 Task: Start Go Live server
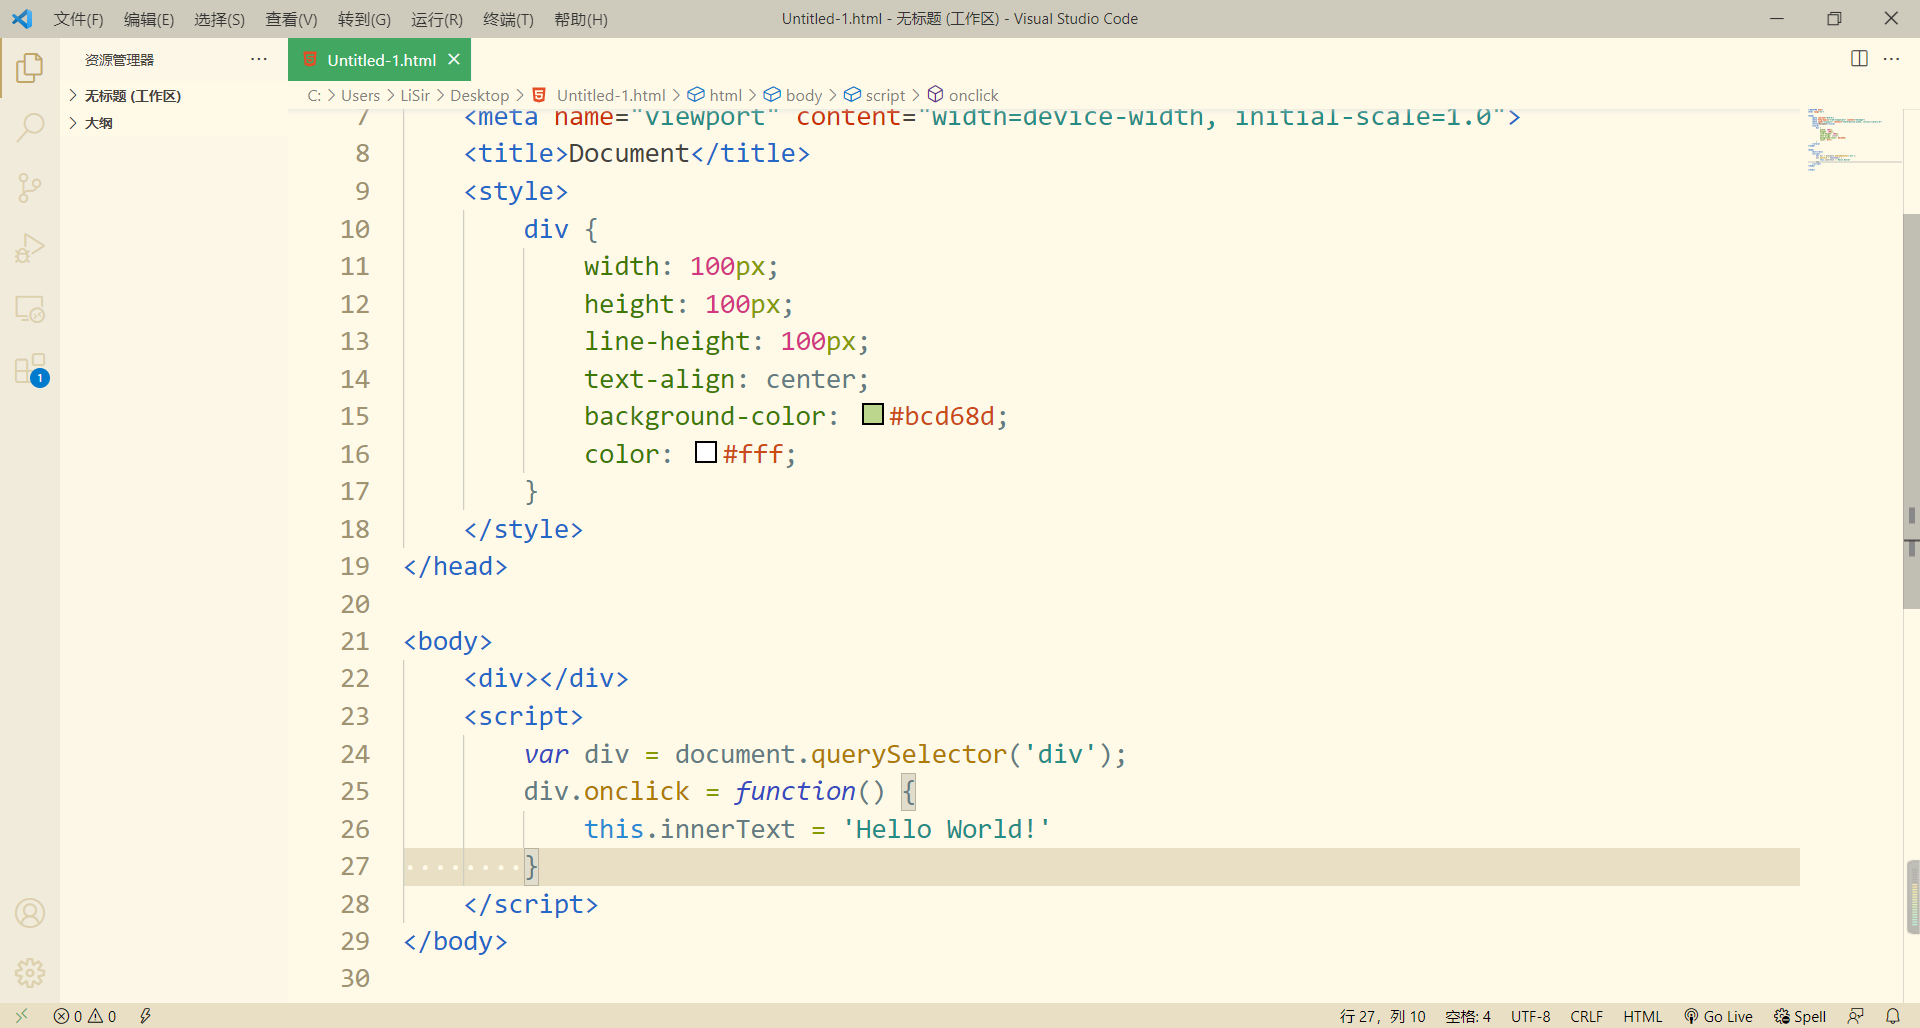coord(1718,1016)
